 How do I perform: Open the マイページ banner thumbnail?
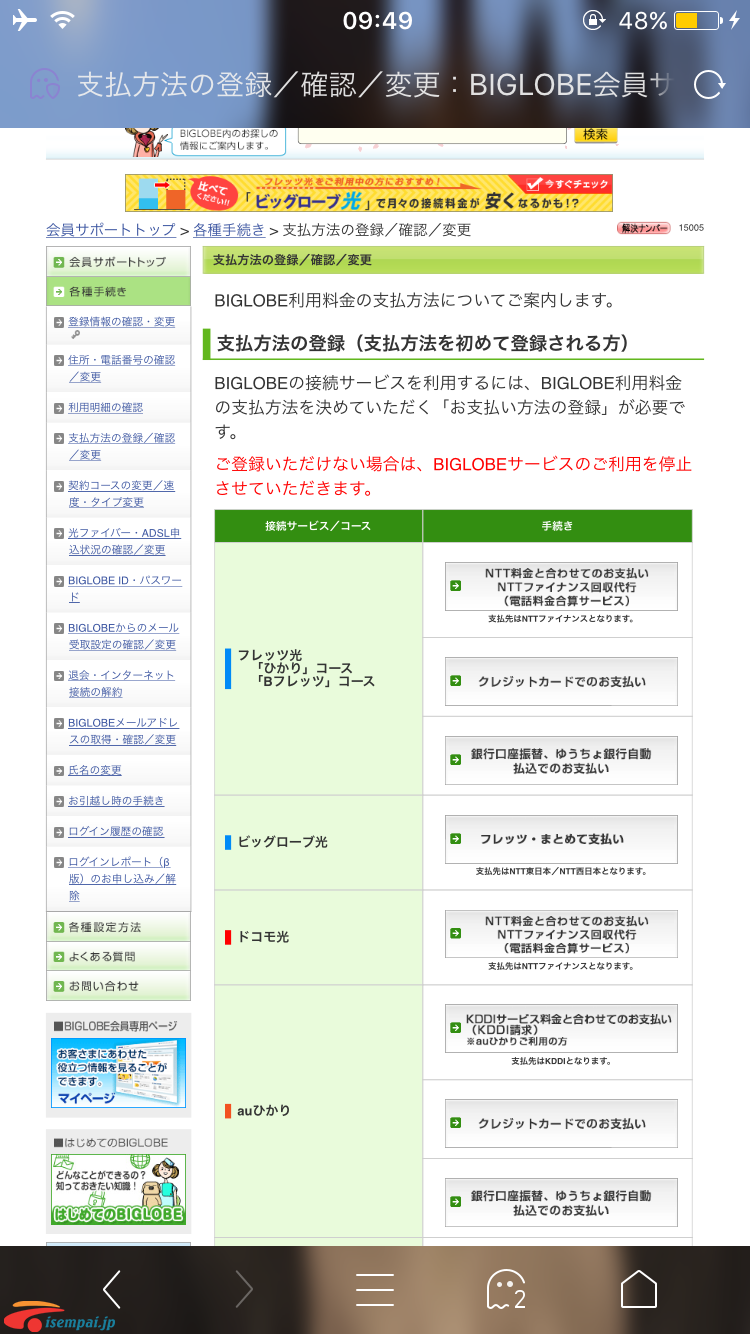118,1072
